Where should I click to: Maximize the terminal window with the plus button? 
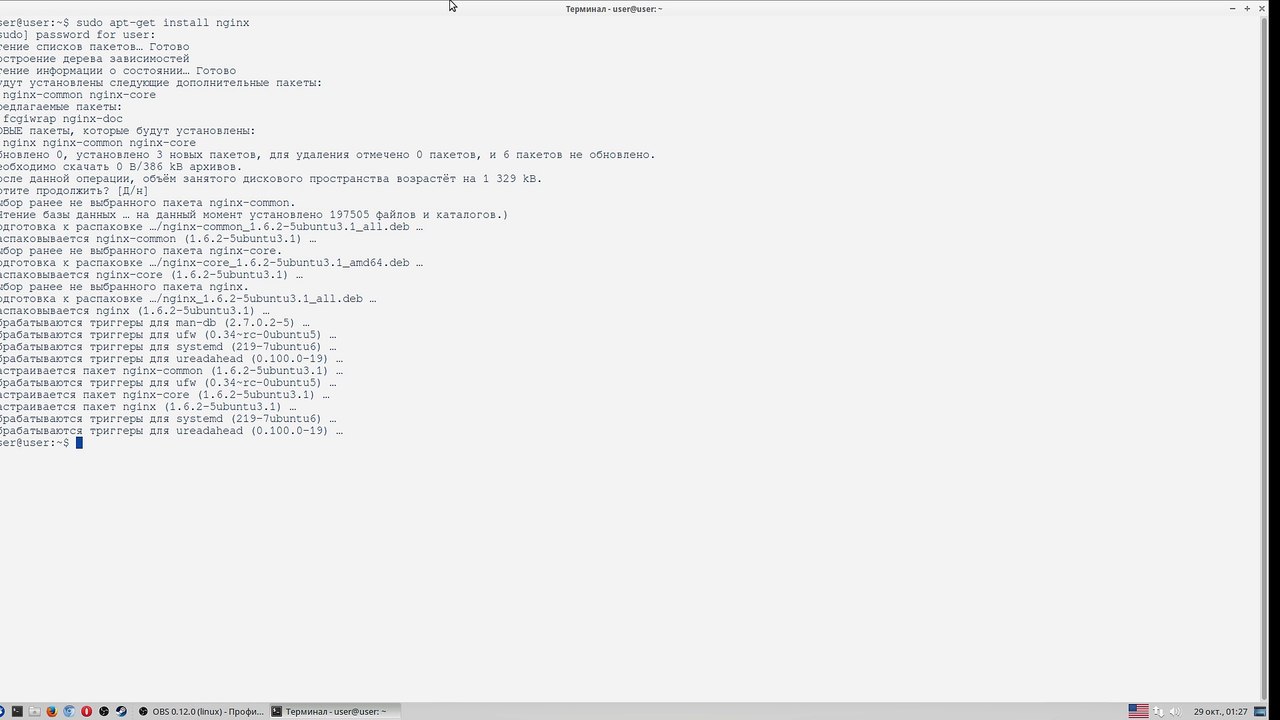click(x=1247, y=9)
